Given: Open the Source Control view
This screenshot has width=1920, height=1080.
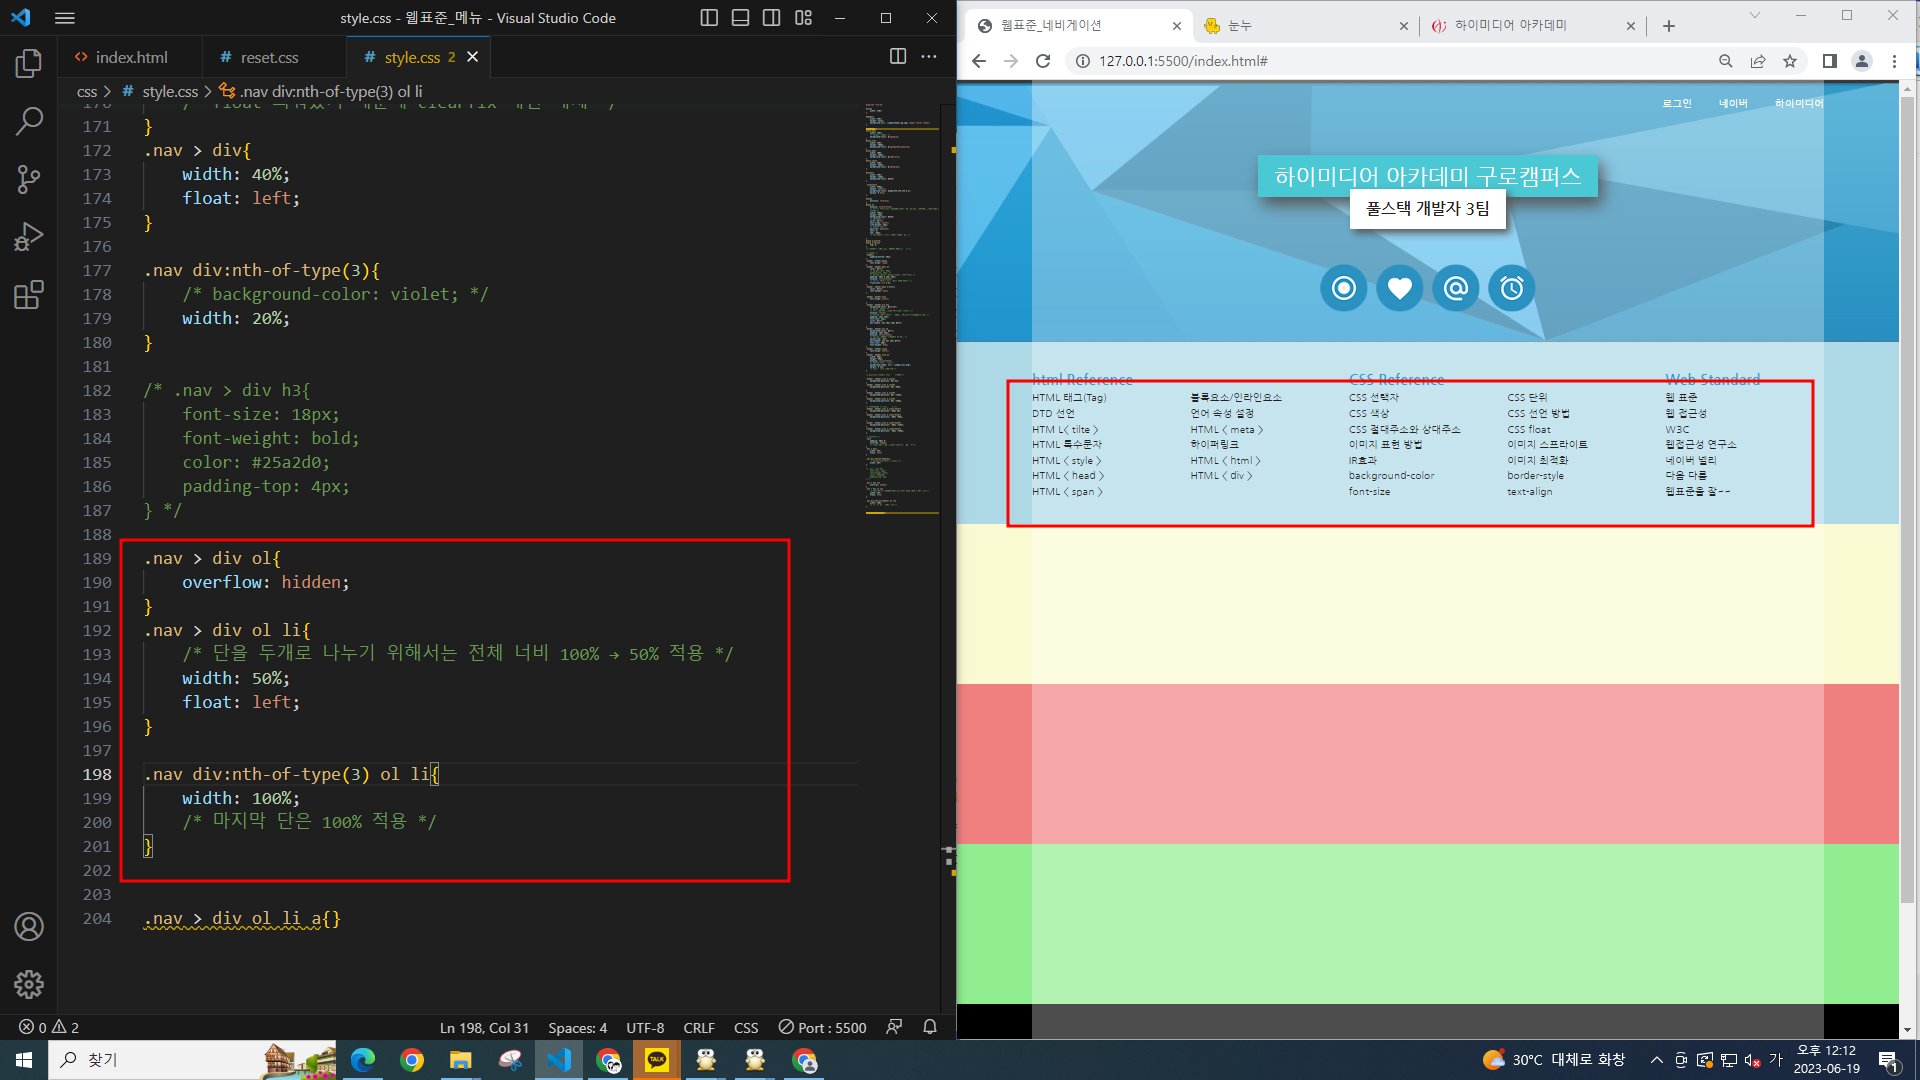Looking at the screenshot, I should tap(29, 180).
